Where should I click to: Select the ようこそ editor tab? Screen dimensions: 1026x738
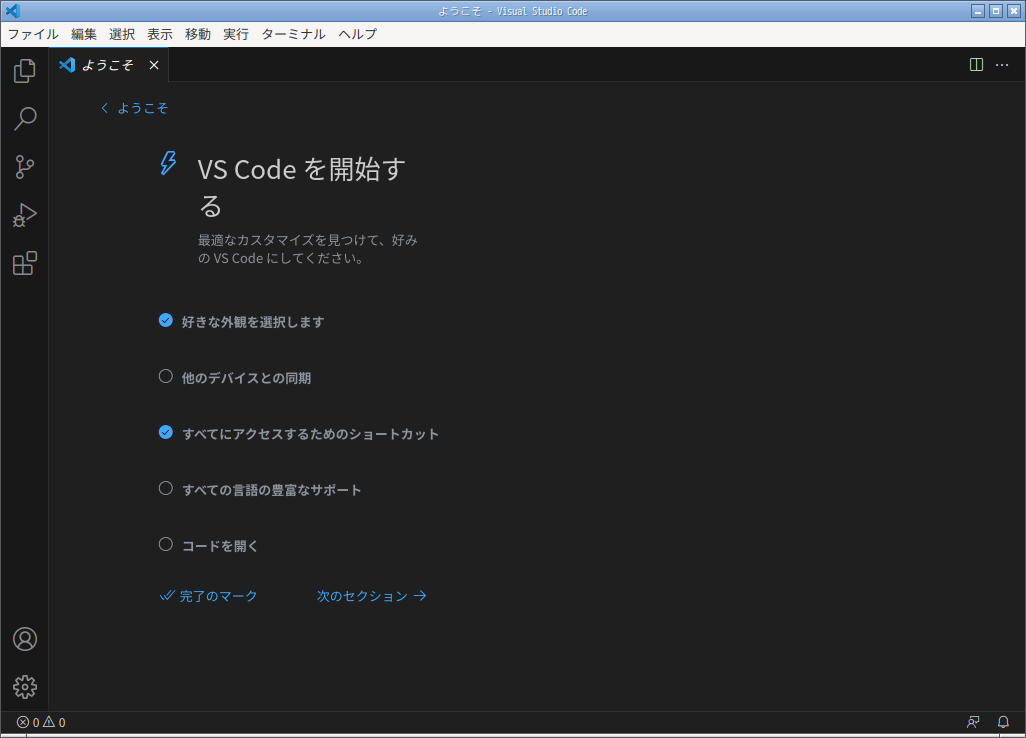click(109, 65)
